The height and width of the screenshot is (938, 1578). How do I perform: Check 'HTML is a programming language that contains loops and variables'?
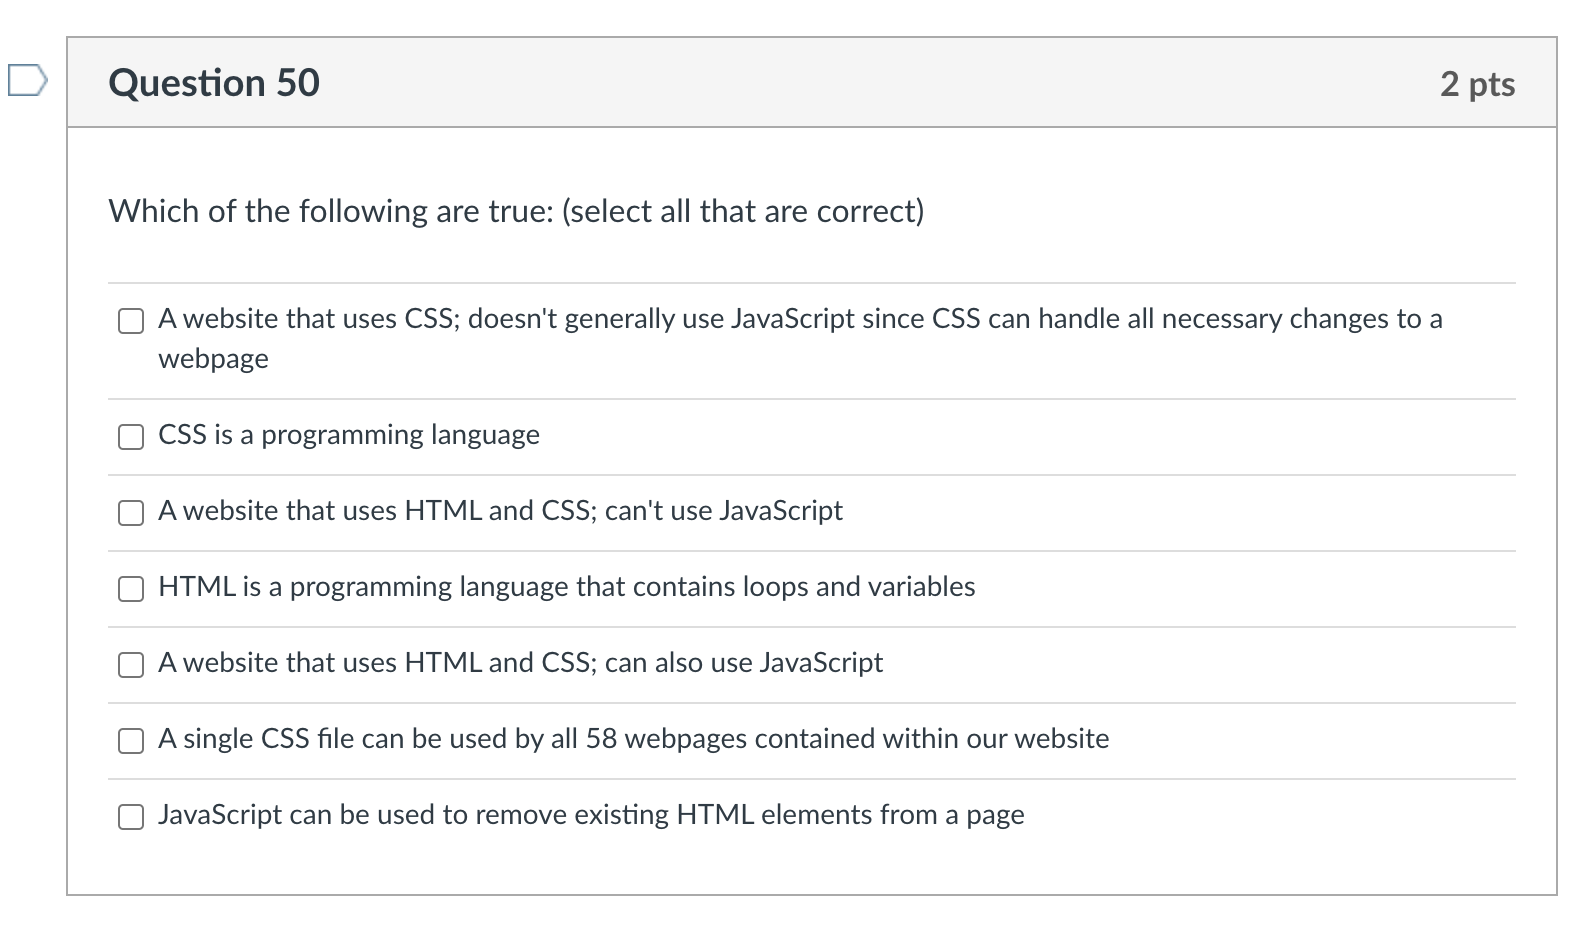(x=131, y=589)
